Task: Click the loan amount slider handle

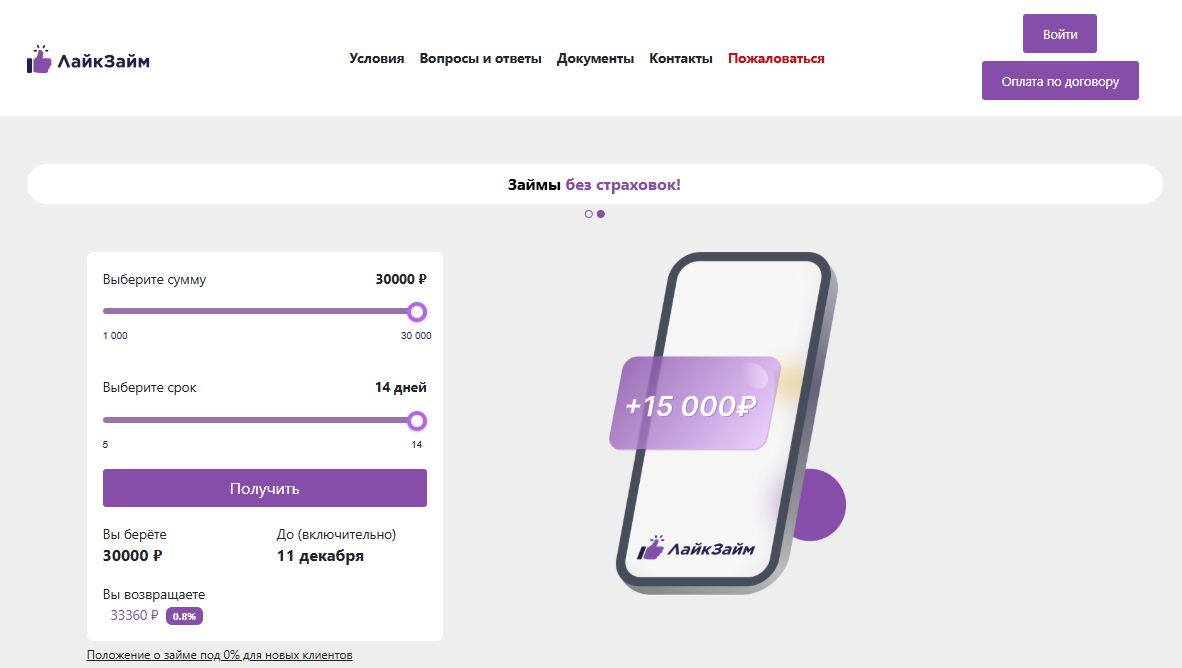Action: click(x=417, y=311)
